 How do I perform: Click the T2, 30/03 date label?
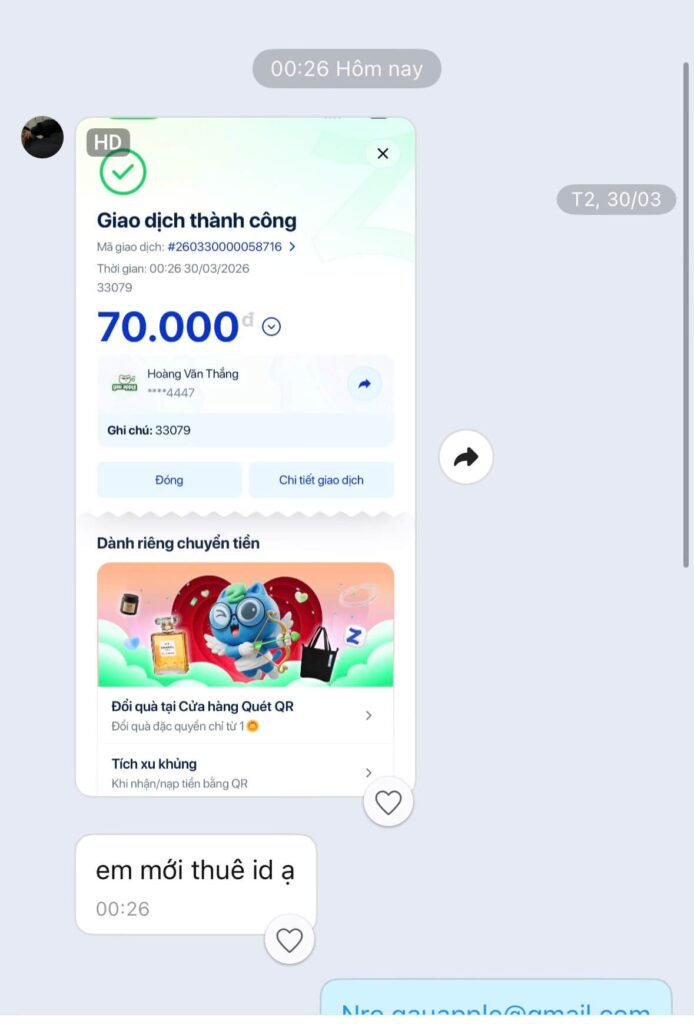click(x=616, y=199)
